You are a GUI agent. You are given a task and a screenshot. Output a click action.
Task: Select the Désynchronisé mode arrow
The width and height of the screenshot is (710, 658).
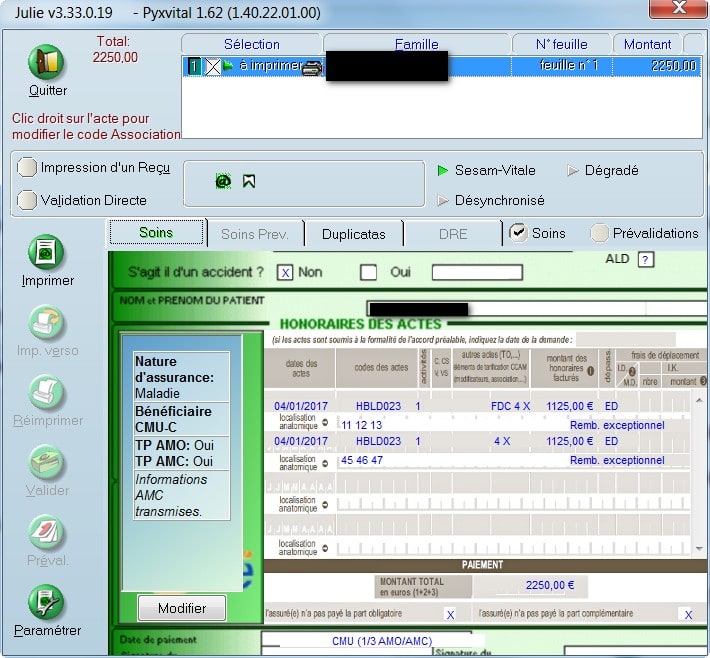point(443,201)
